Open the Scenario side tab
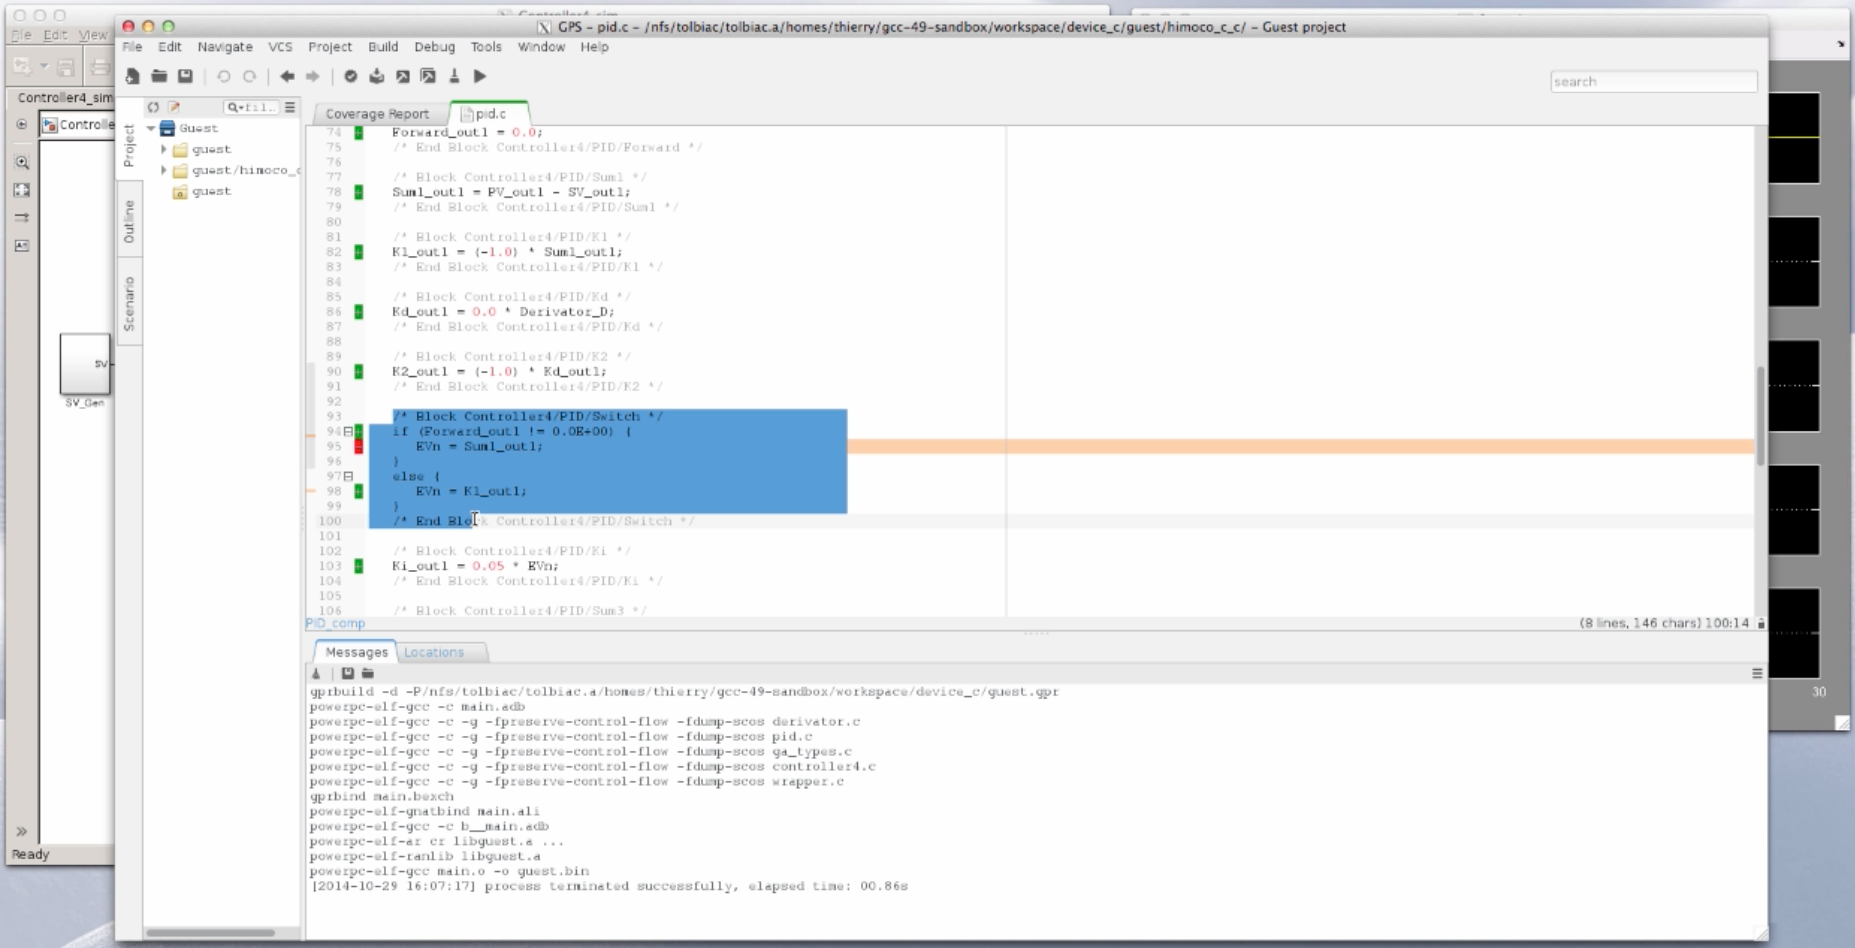 [129, 303]
